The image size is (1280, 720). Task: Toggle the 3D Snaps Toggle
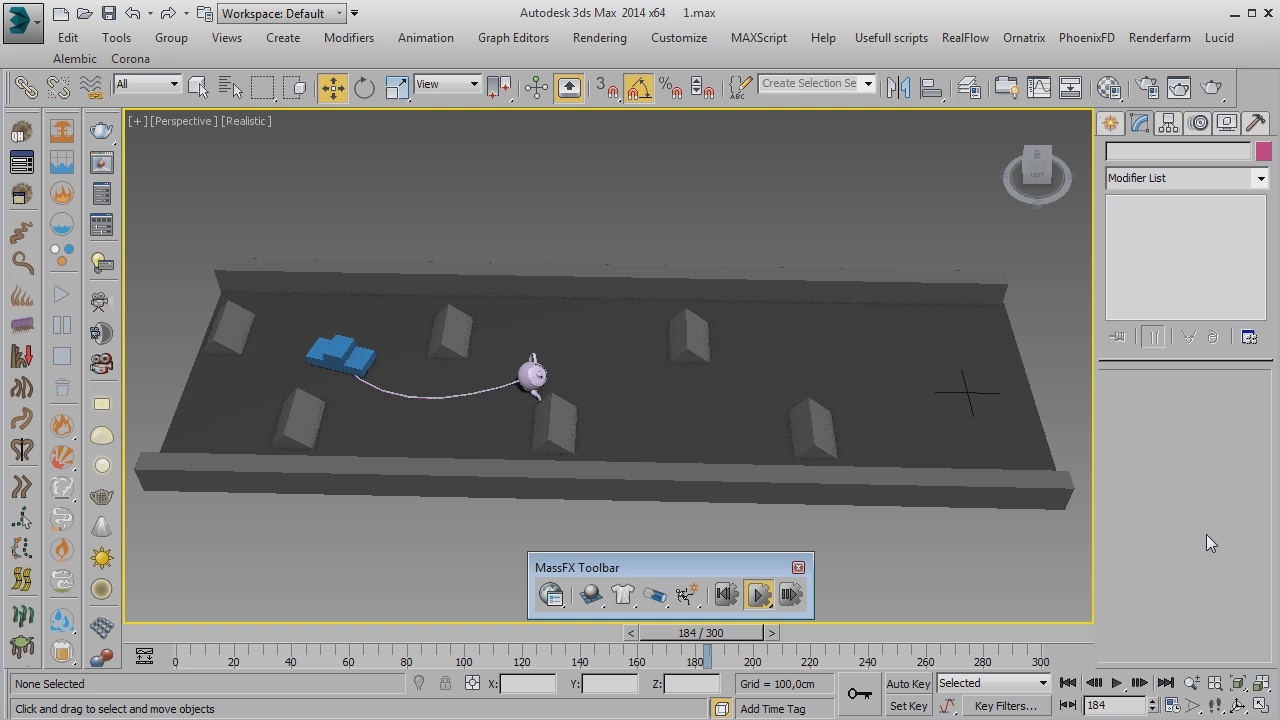point(609,88)
